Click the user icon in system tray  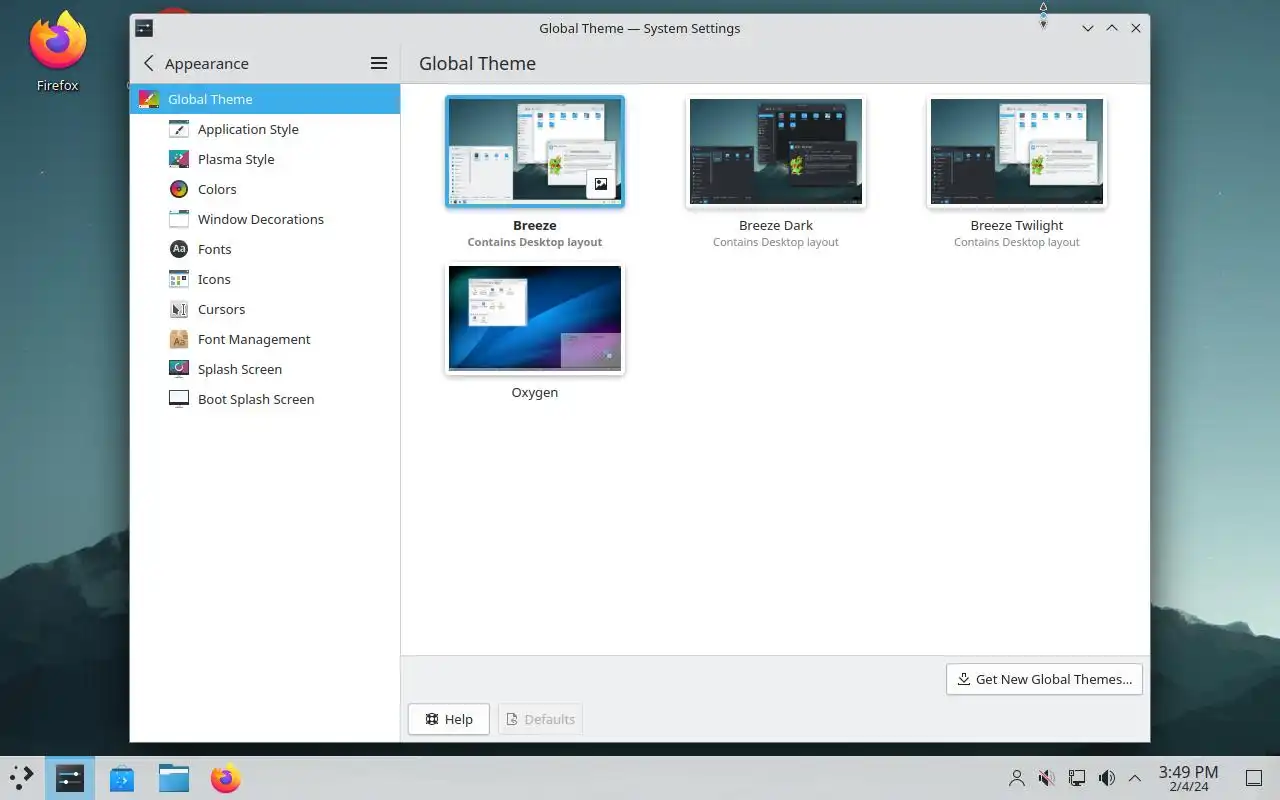1017,778
